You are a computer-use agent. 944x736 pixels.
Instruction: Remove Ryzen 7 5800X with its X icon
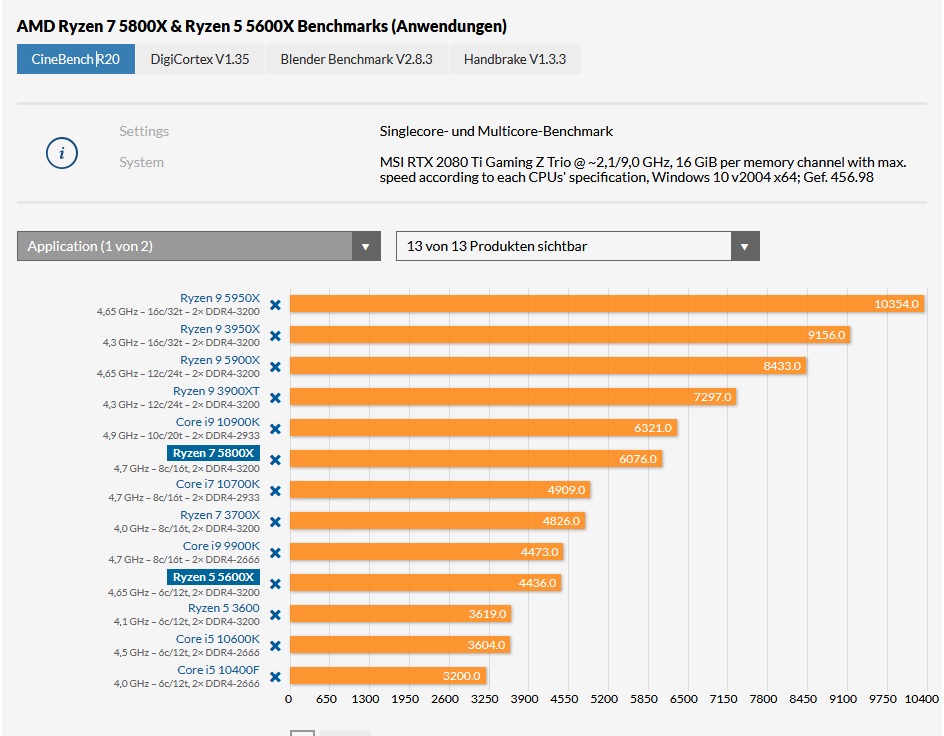275,460
